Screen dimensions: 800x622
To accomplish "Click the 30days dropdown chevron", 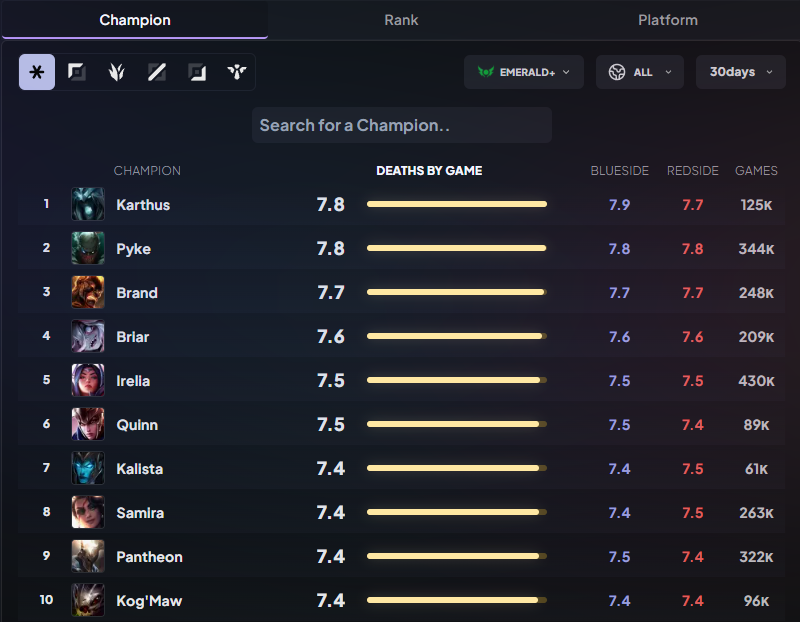I will pyautogui.click(x=769, y=72).
